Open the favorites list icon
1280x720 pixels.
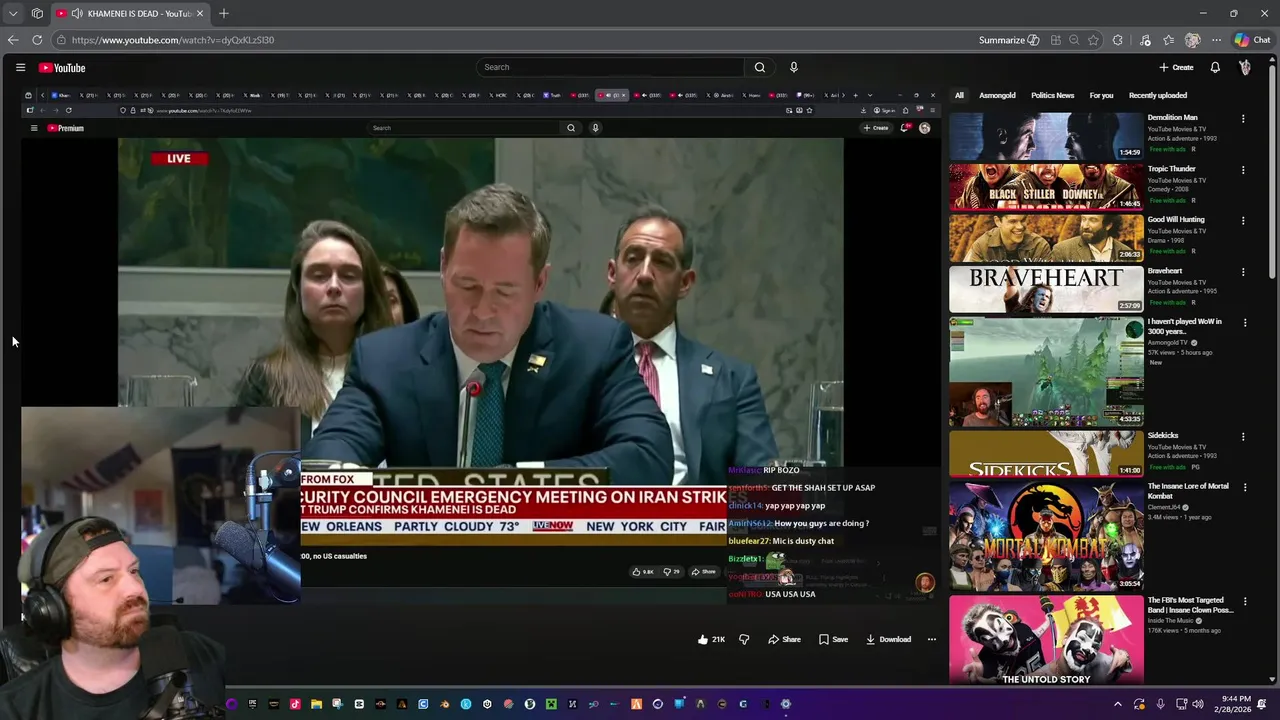click(1168, 40)
